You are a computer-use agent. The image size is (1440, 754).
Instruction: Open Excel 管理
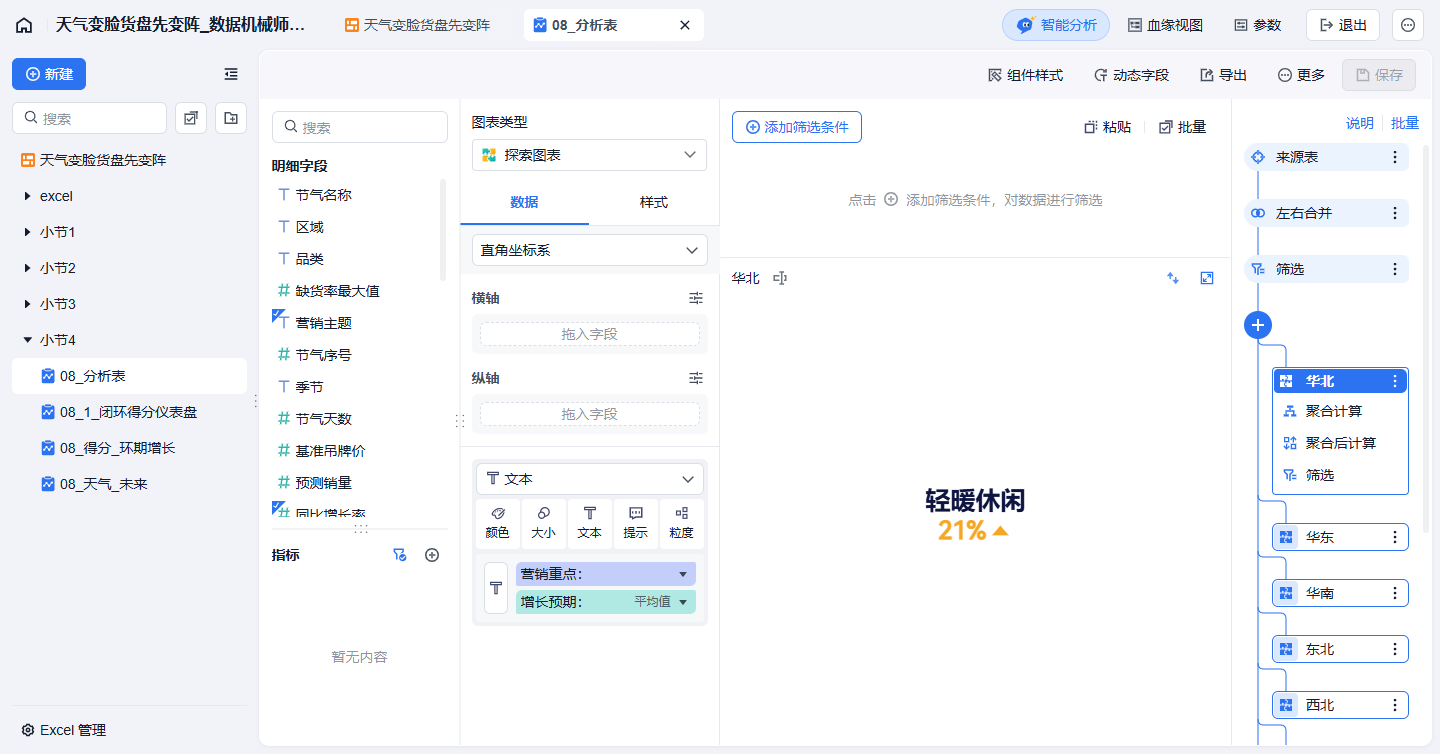click(63, 730)
